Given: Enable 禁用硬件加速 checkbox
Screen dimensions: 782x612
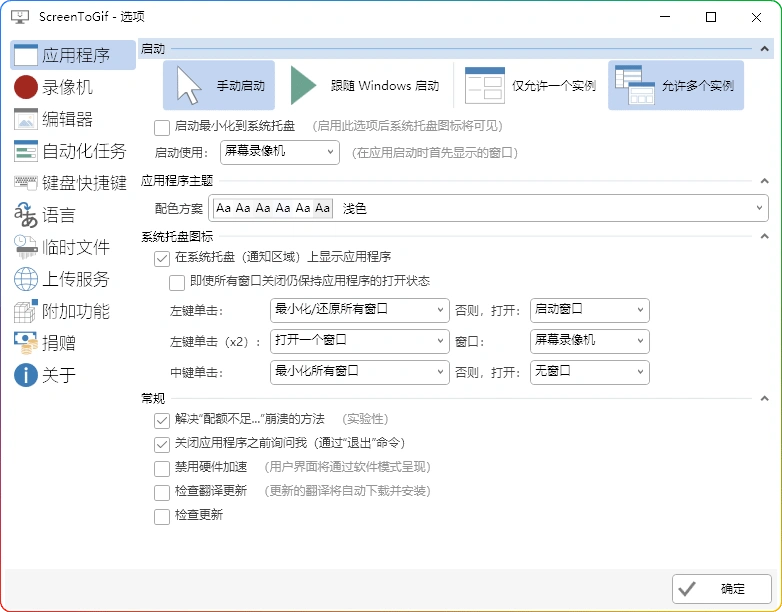Looking at the screenshot, I should pos(162,468).
